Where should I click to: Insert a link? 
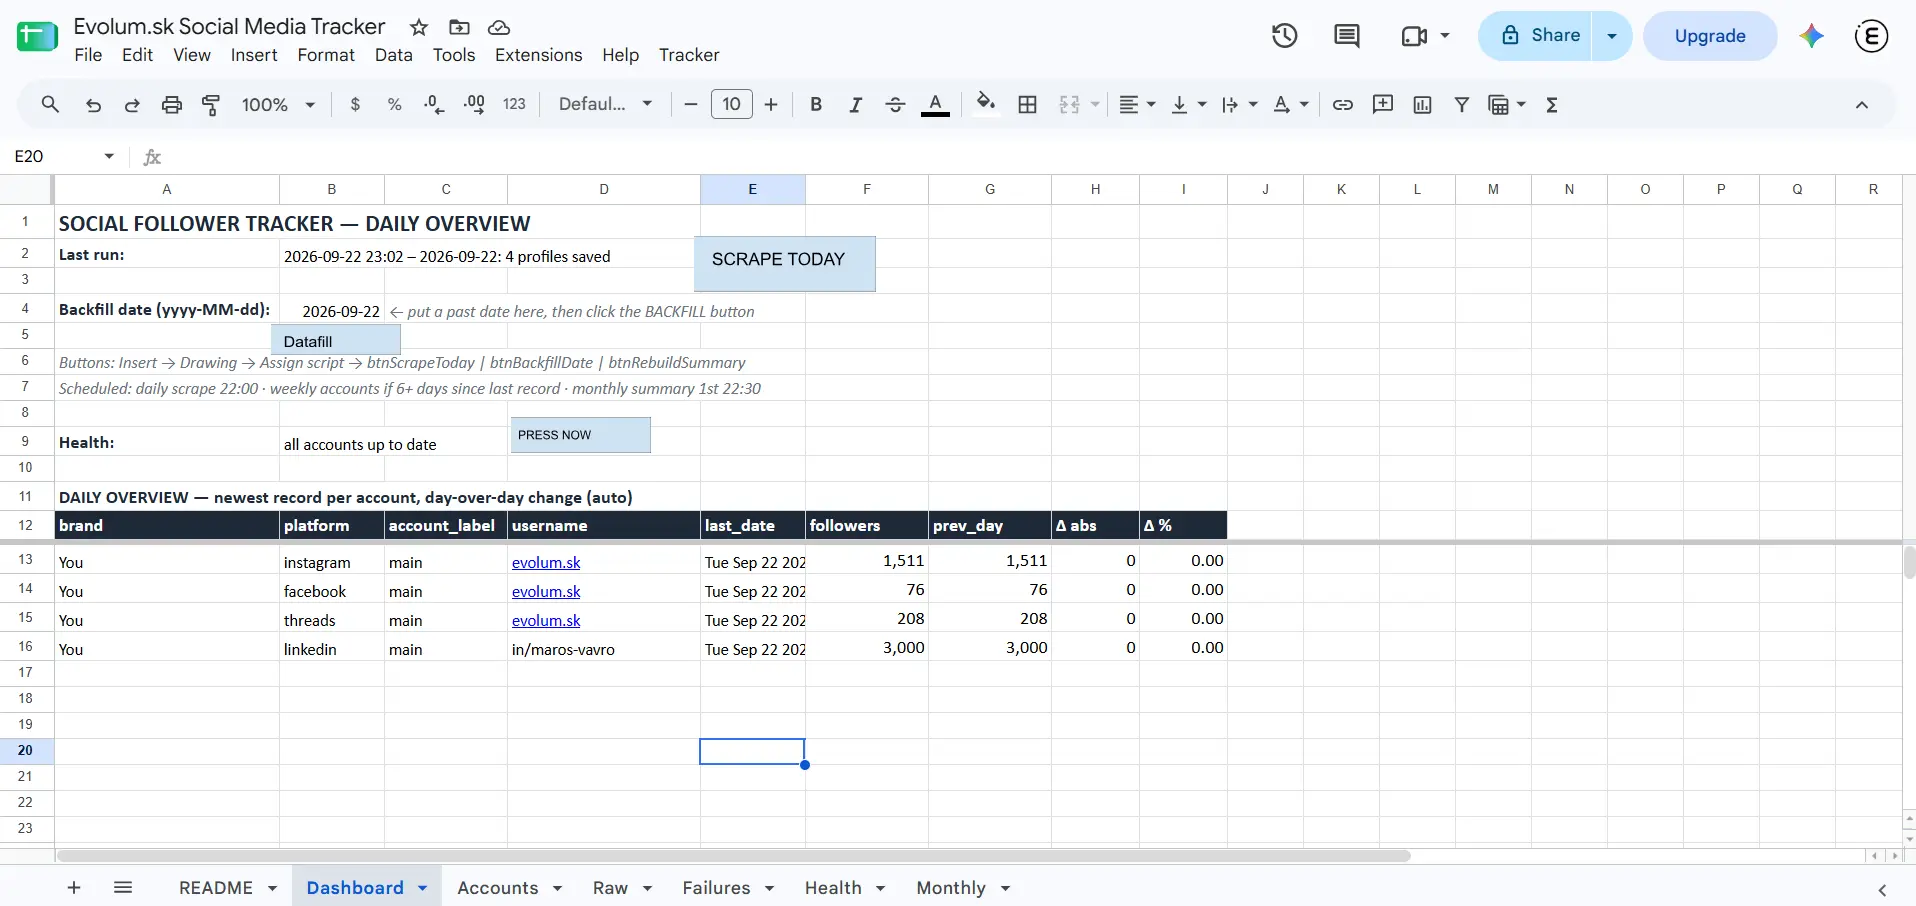[x=1343, y=104]
